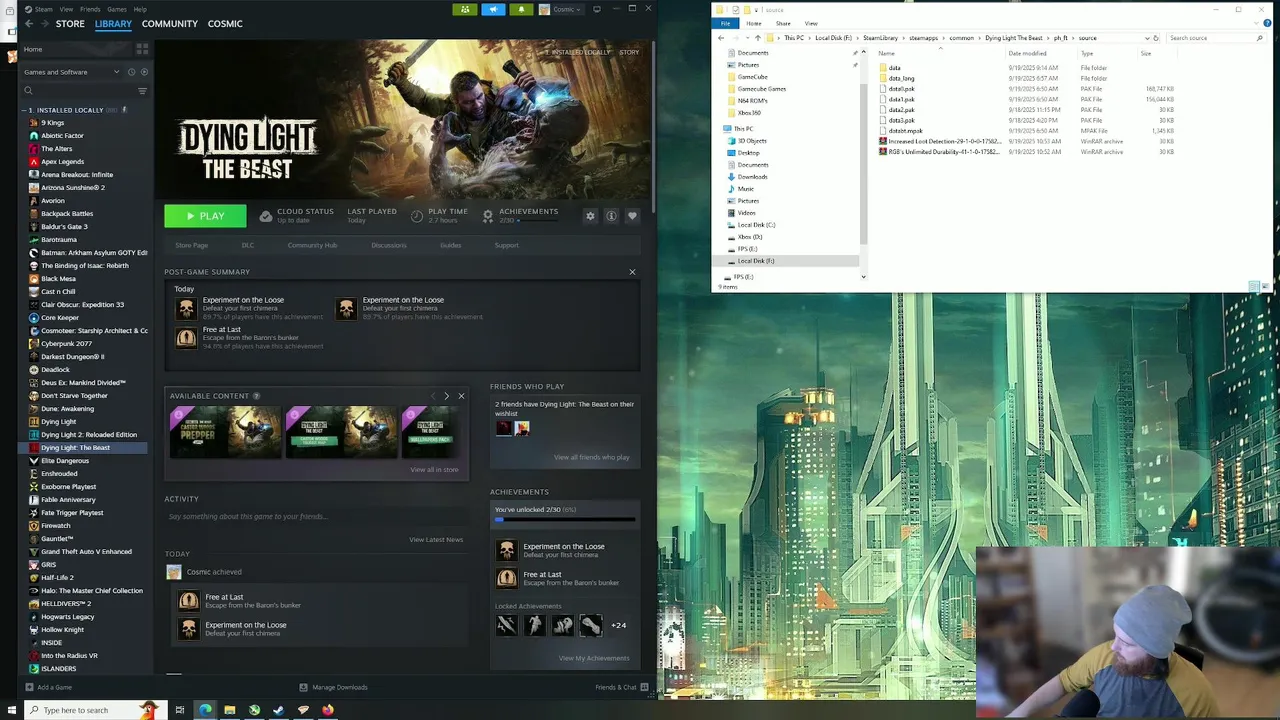Open the DLC link

248,245
